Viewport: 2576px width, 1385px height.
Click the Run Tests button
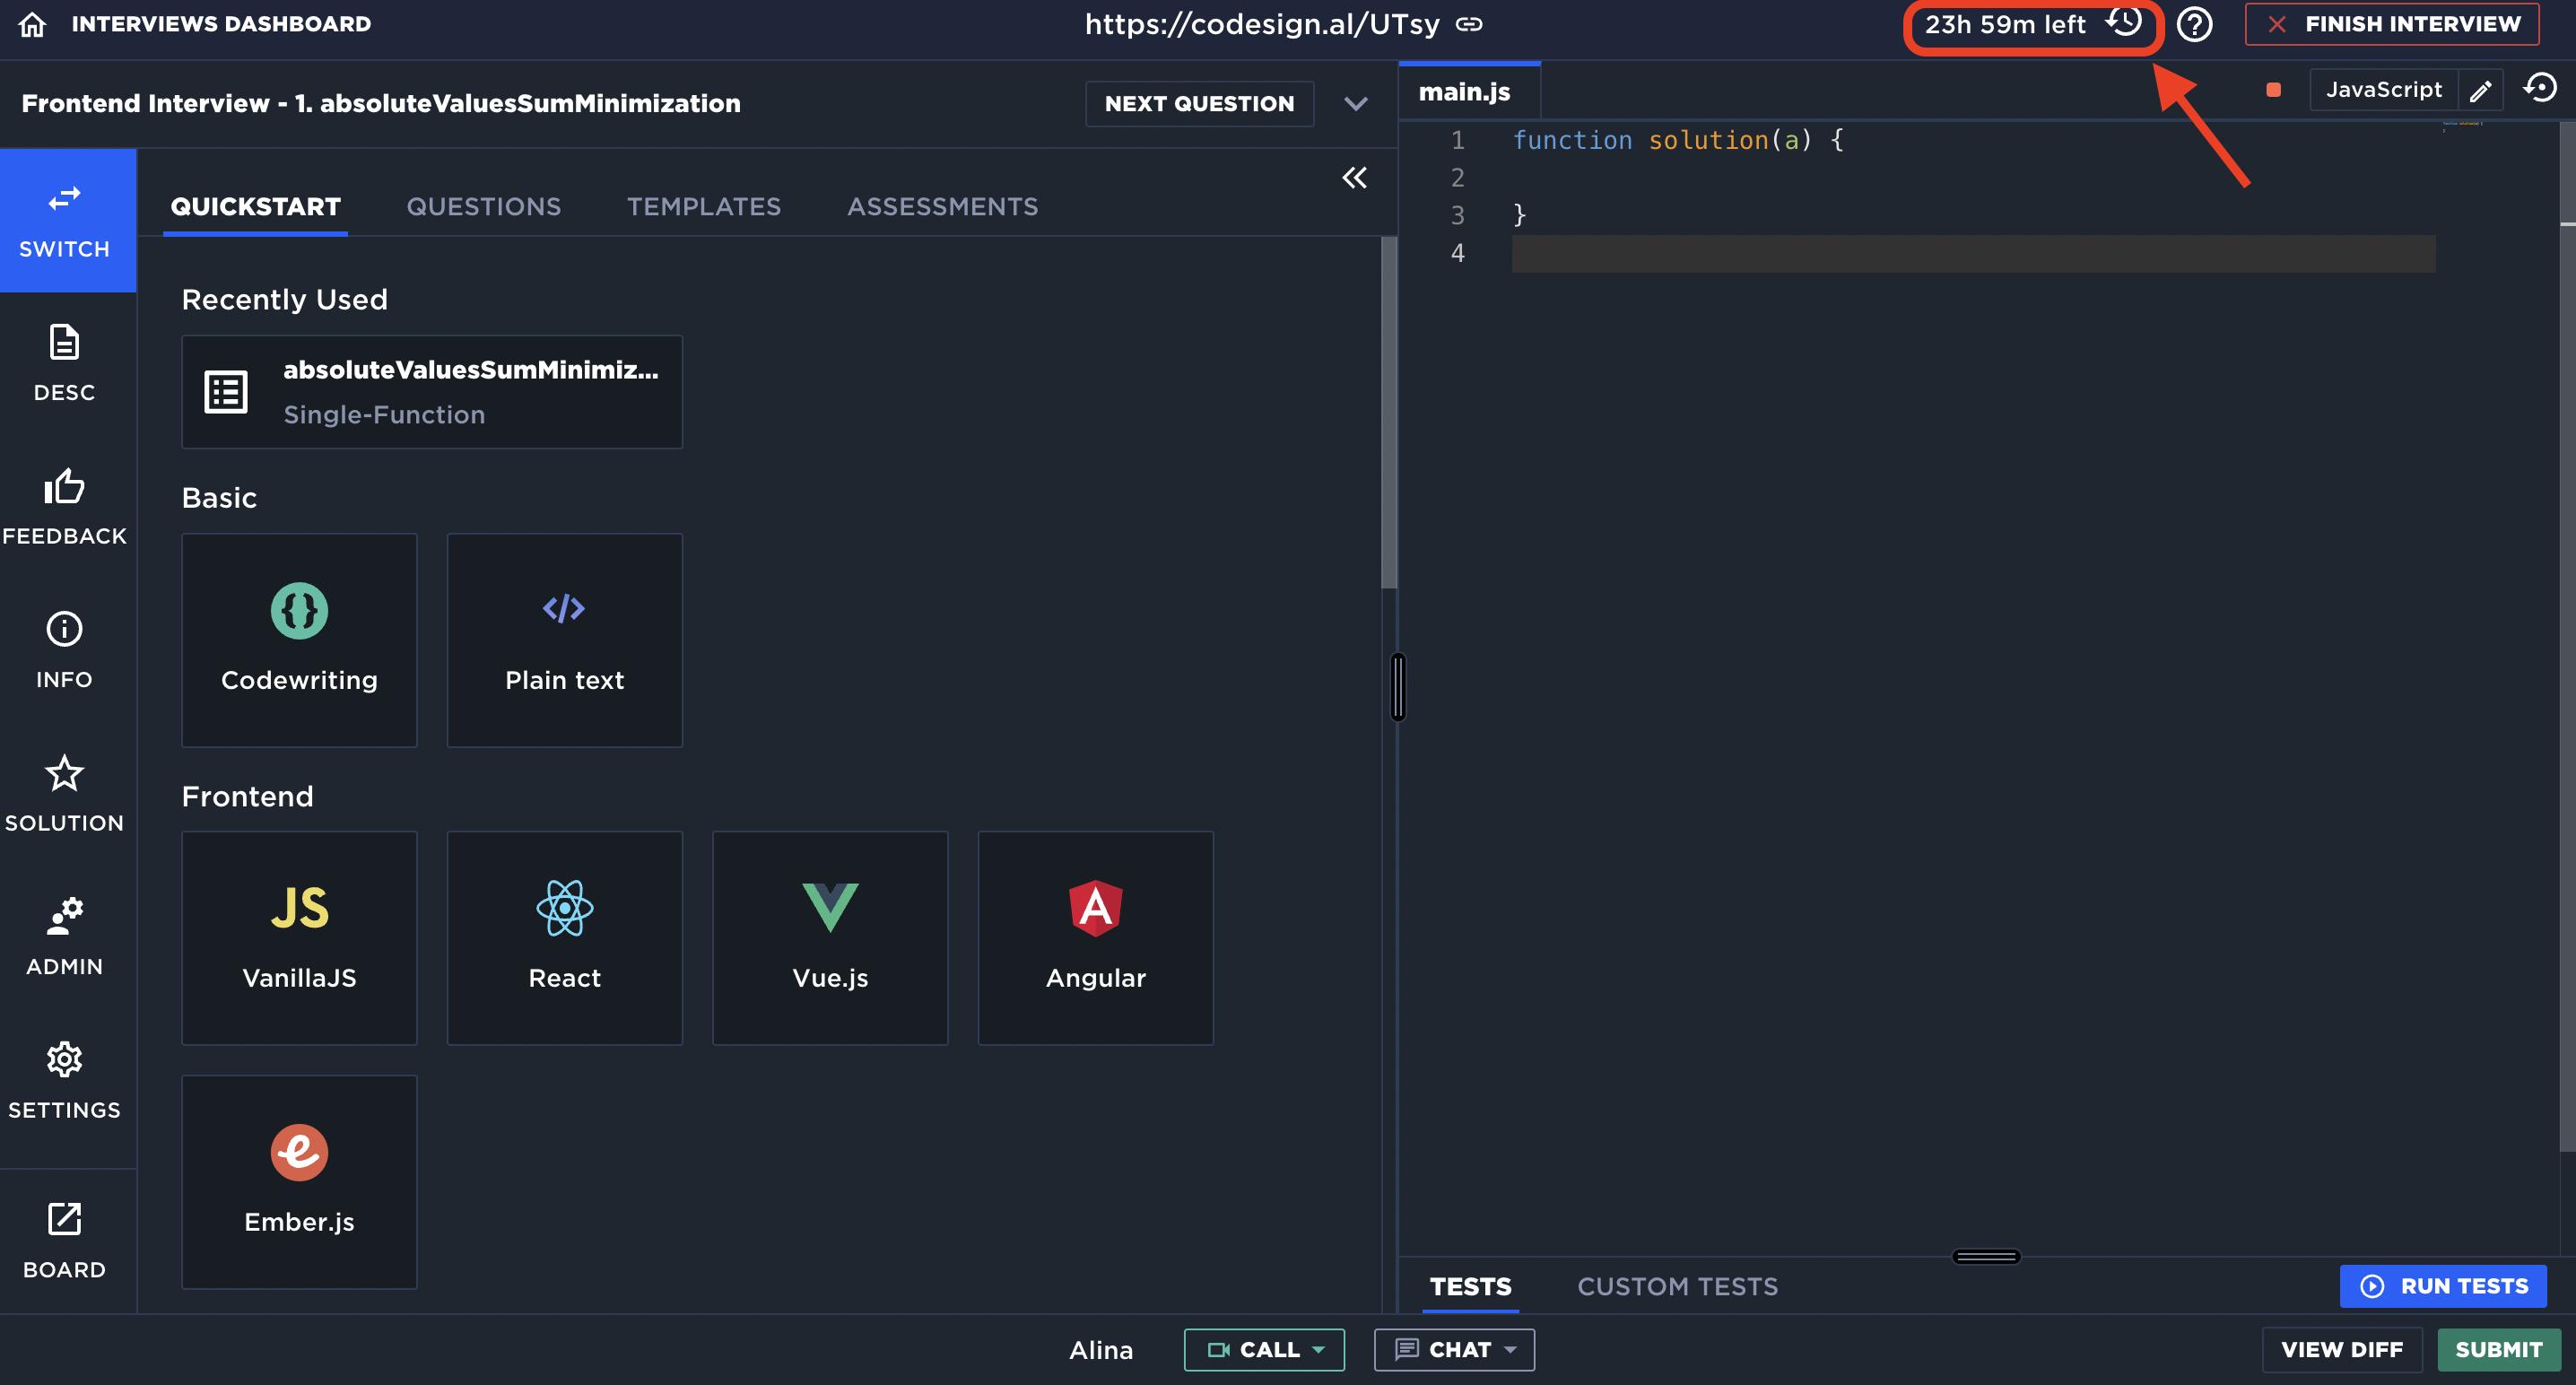2443,1286
